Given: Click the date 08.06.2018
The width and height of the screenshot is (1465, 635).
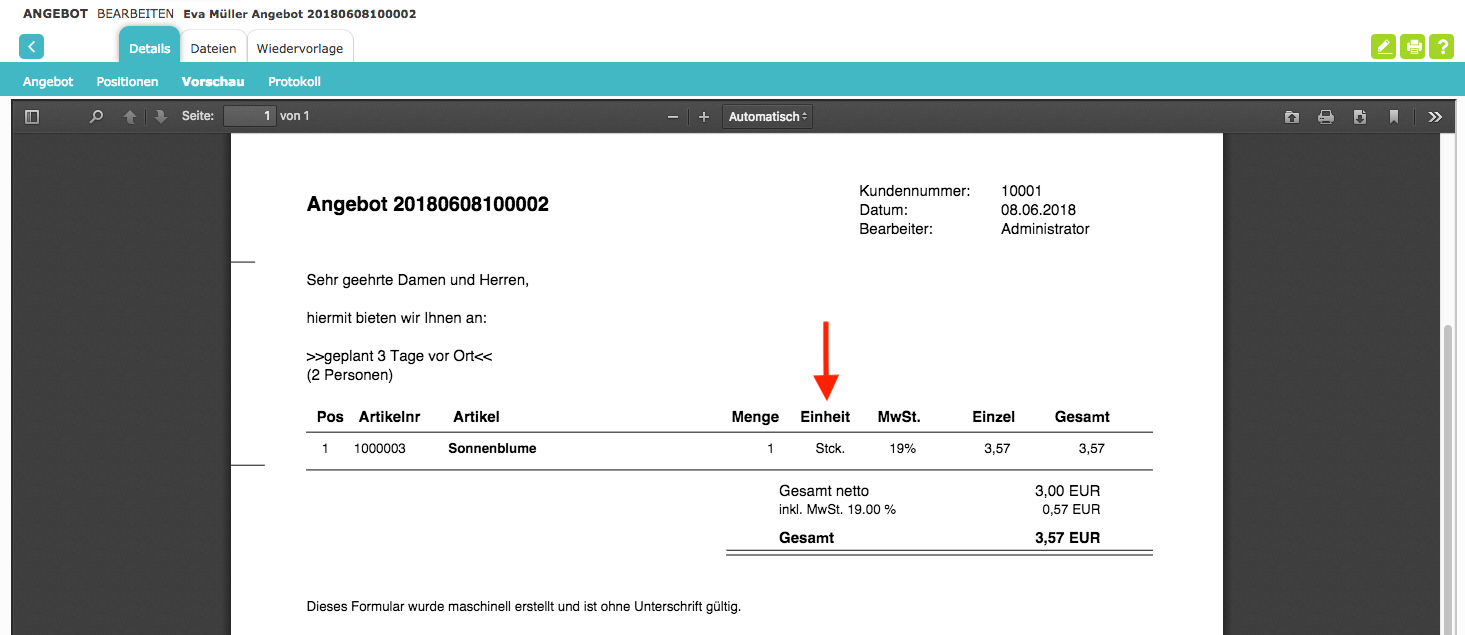Looking at the screenshot, I should [1038, 210].
